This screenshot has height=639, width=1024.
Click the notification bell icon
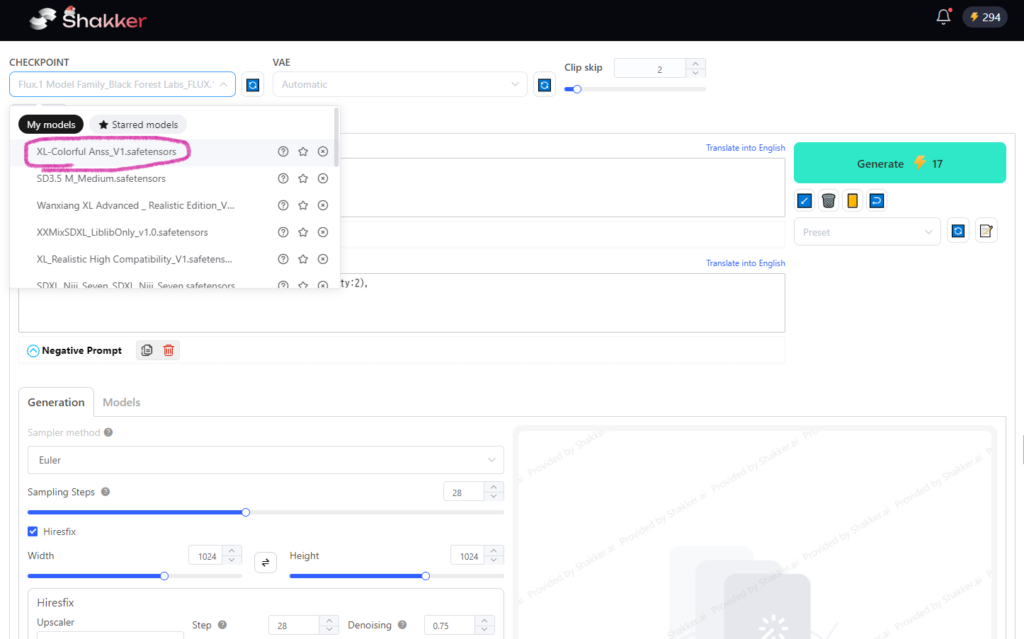pos(943,17)
